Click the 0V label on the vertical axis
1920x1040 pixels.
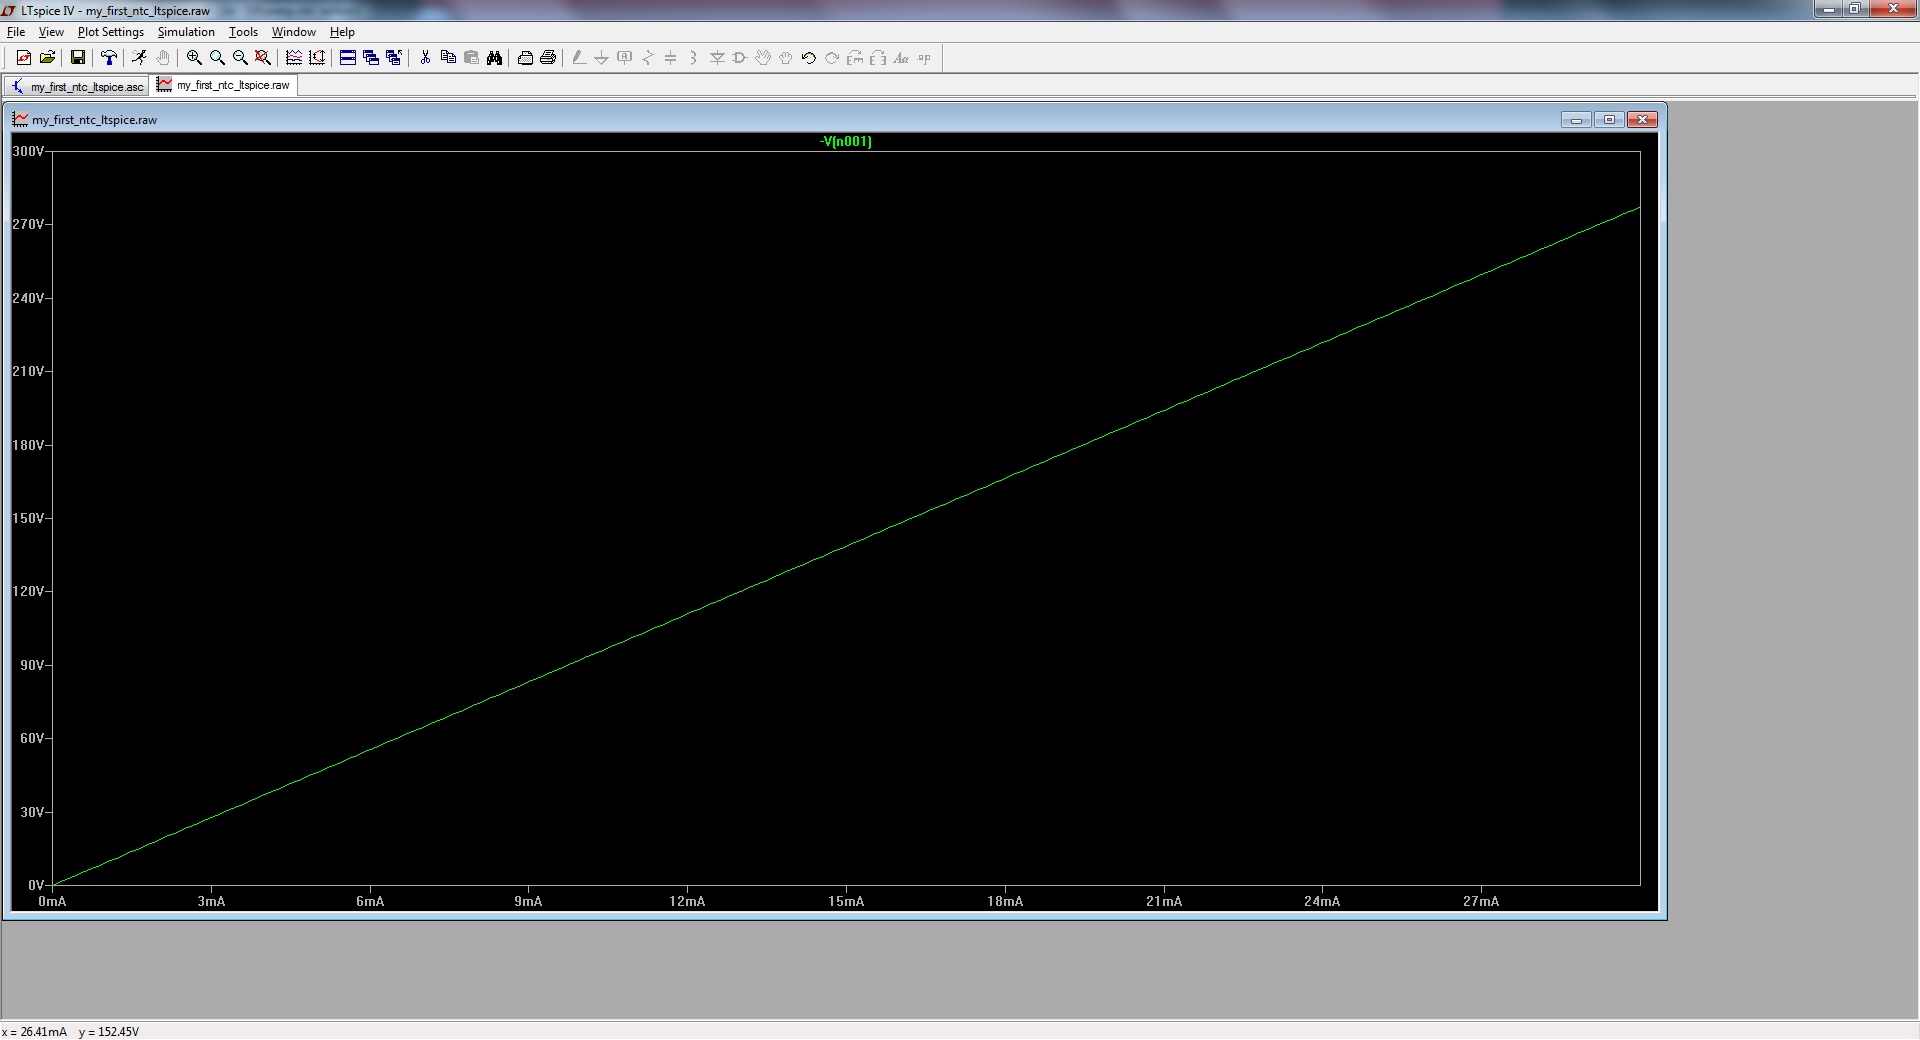click(36, 885)
